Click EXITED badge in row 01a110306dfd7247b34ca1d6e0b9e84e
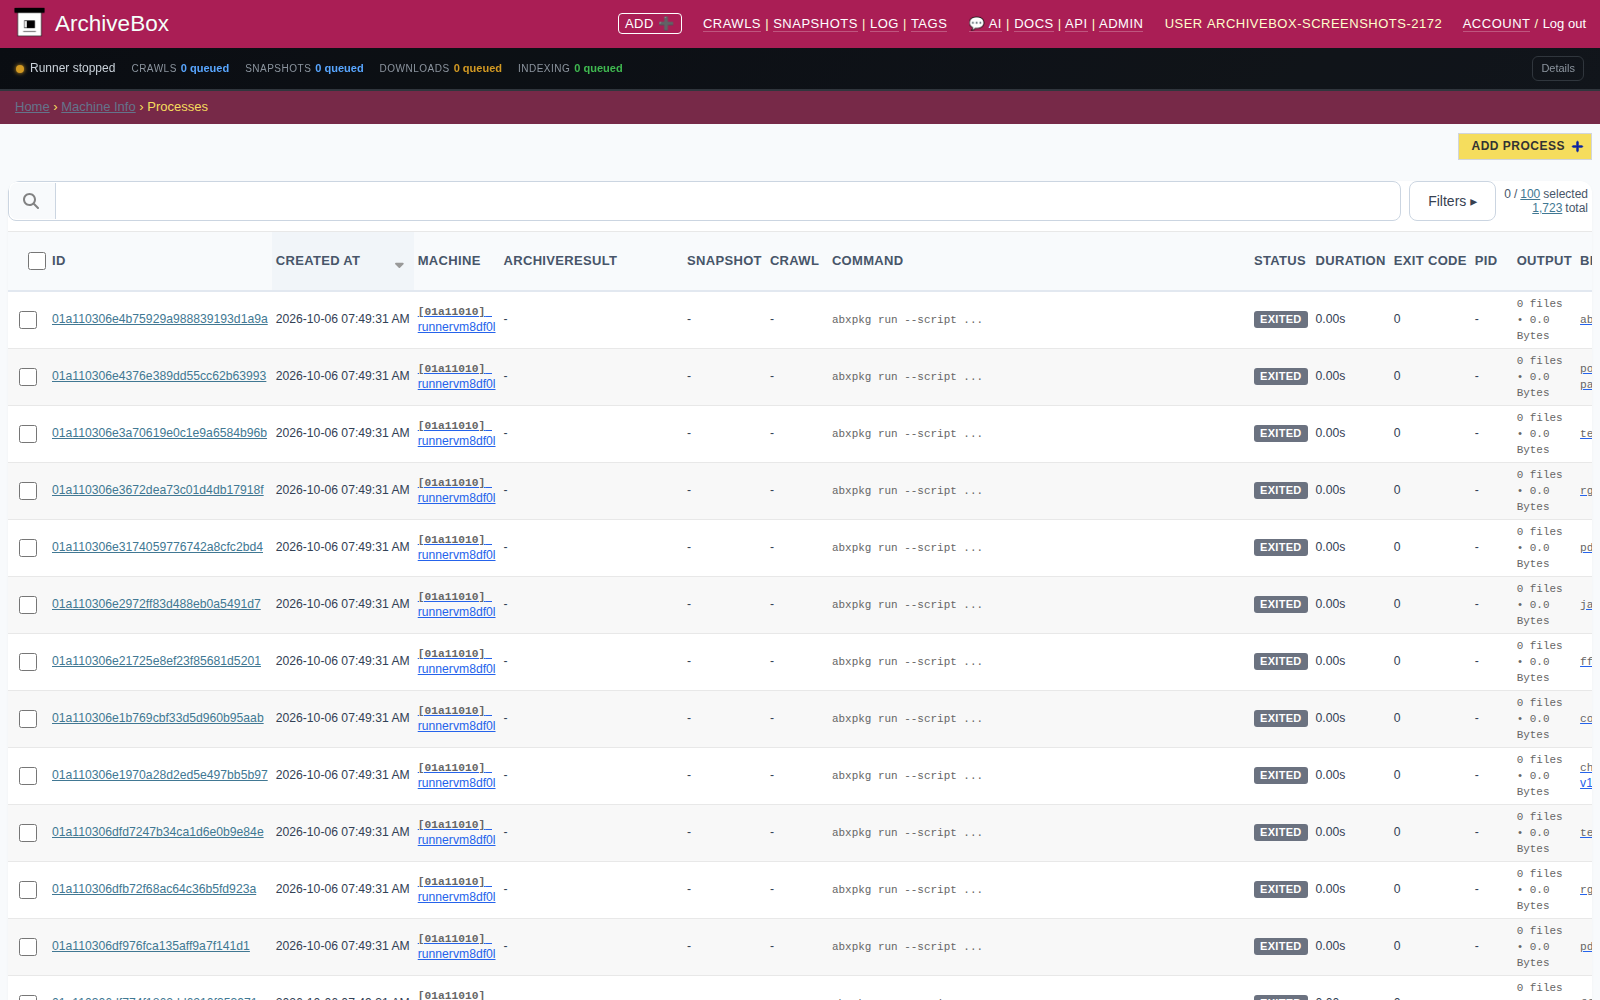Viewport: 1600px width, 1000px height. (1280, 832)
